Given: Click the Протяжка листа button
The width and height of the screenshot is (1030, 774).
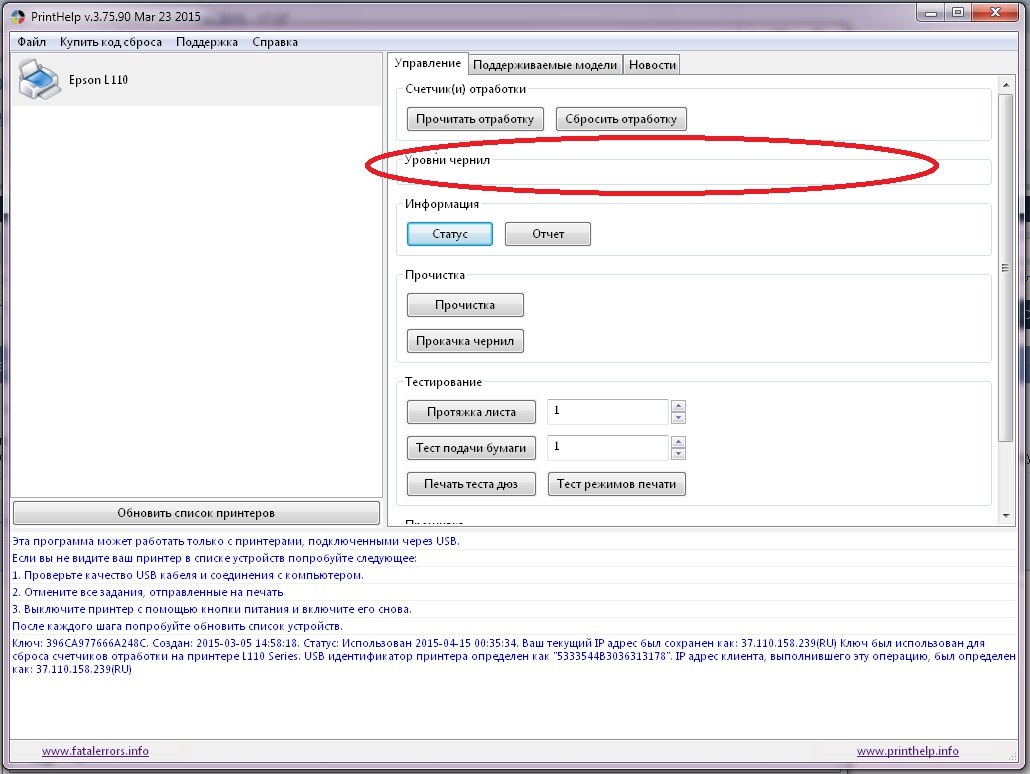Looking at the screenshot, I should point(471,412).
